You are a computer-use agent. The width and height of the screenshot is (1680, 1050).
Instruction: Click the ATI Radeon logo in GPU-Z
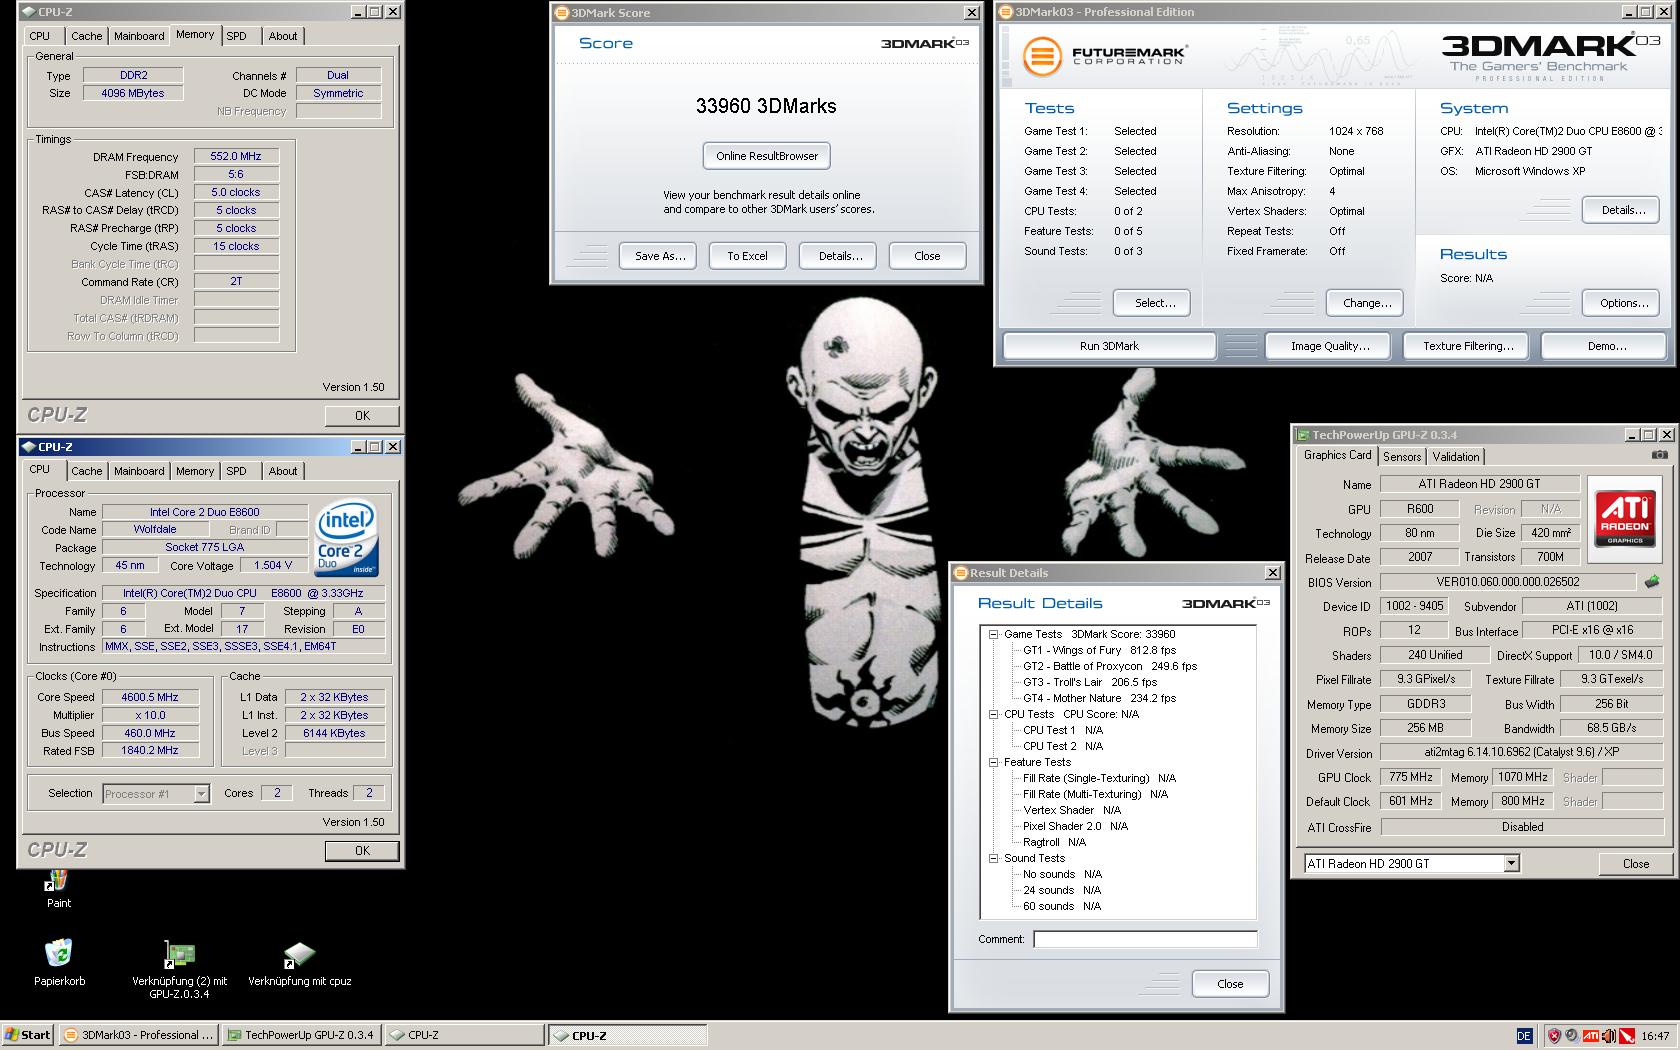click(1625, 517)
